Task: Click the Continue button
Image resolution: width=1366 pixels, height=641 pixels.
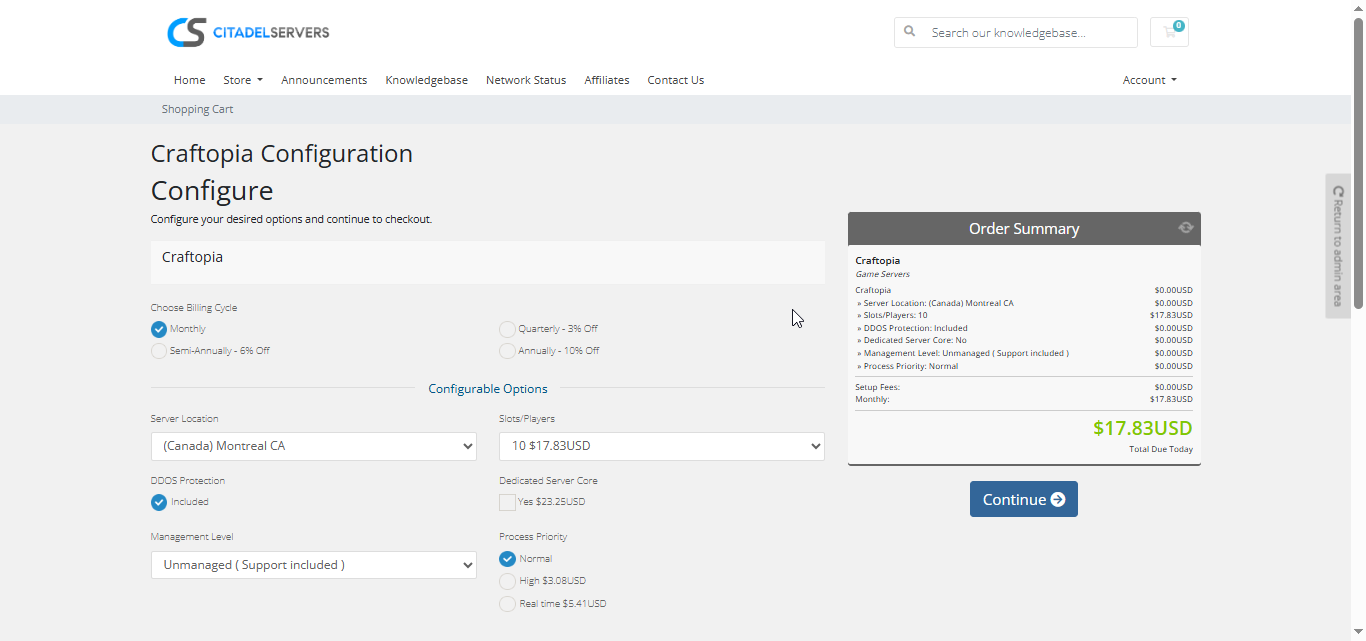Action: [1023, 499]
